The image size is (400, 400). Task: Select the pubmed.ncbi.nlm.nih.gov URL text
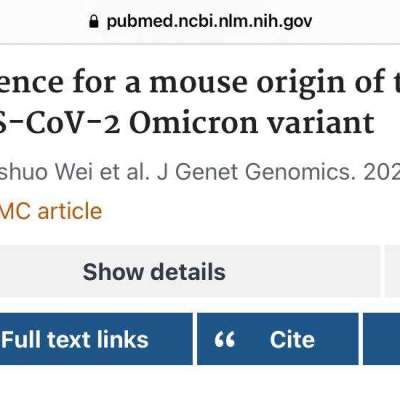tap(209, 22)
